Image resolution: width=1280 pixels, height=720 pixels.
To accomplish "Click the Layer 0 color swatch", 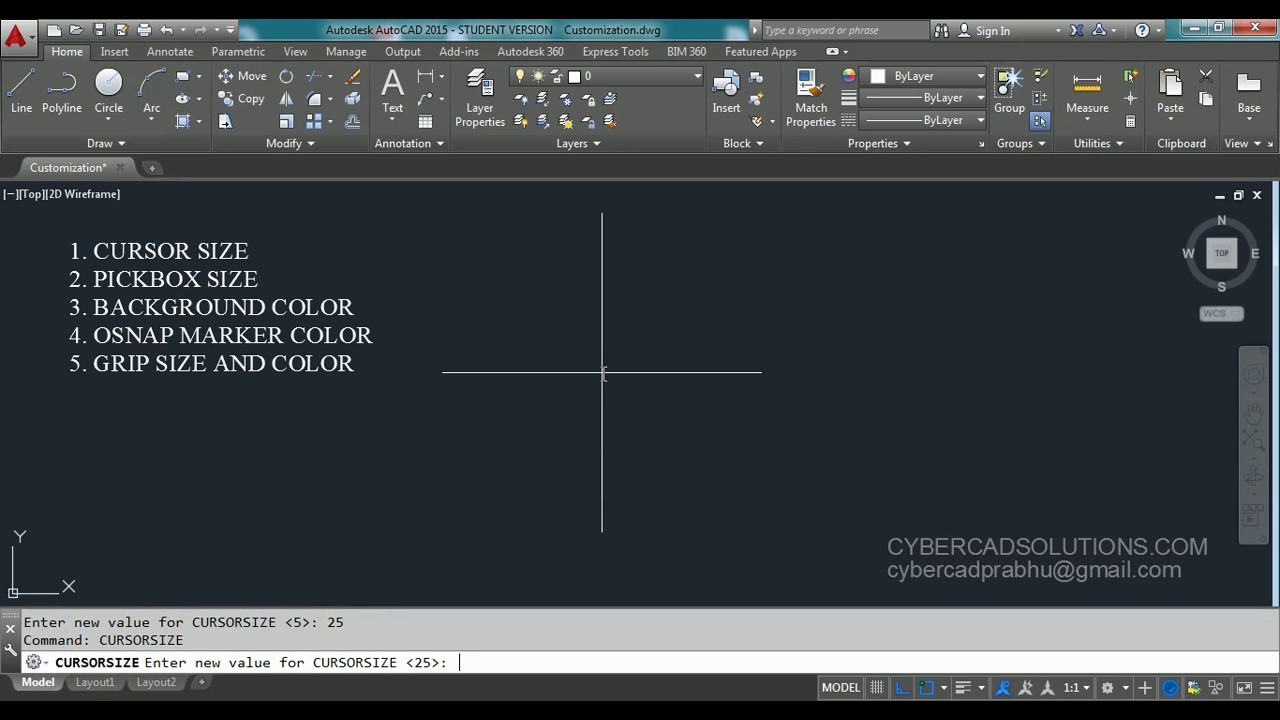I will pyautogui.click(x=574, y=76).
